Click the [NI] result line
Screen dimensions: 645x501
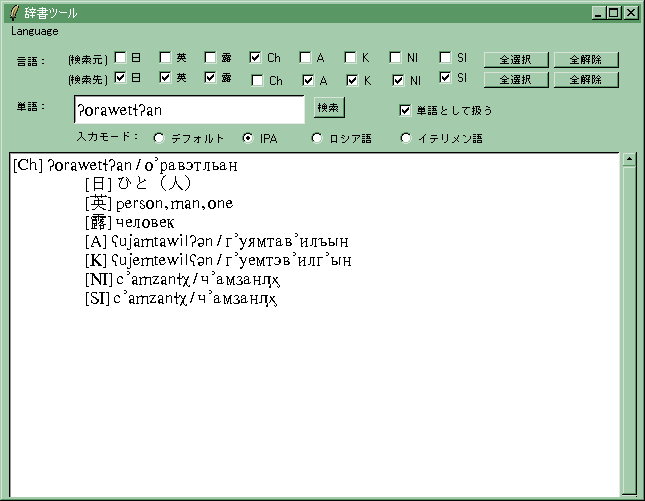[183, 280]
